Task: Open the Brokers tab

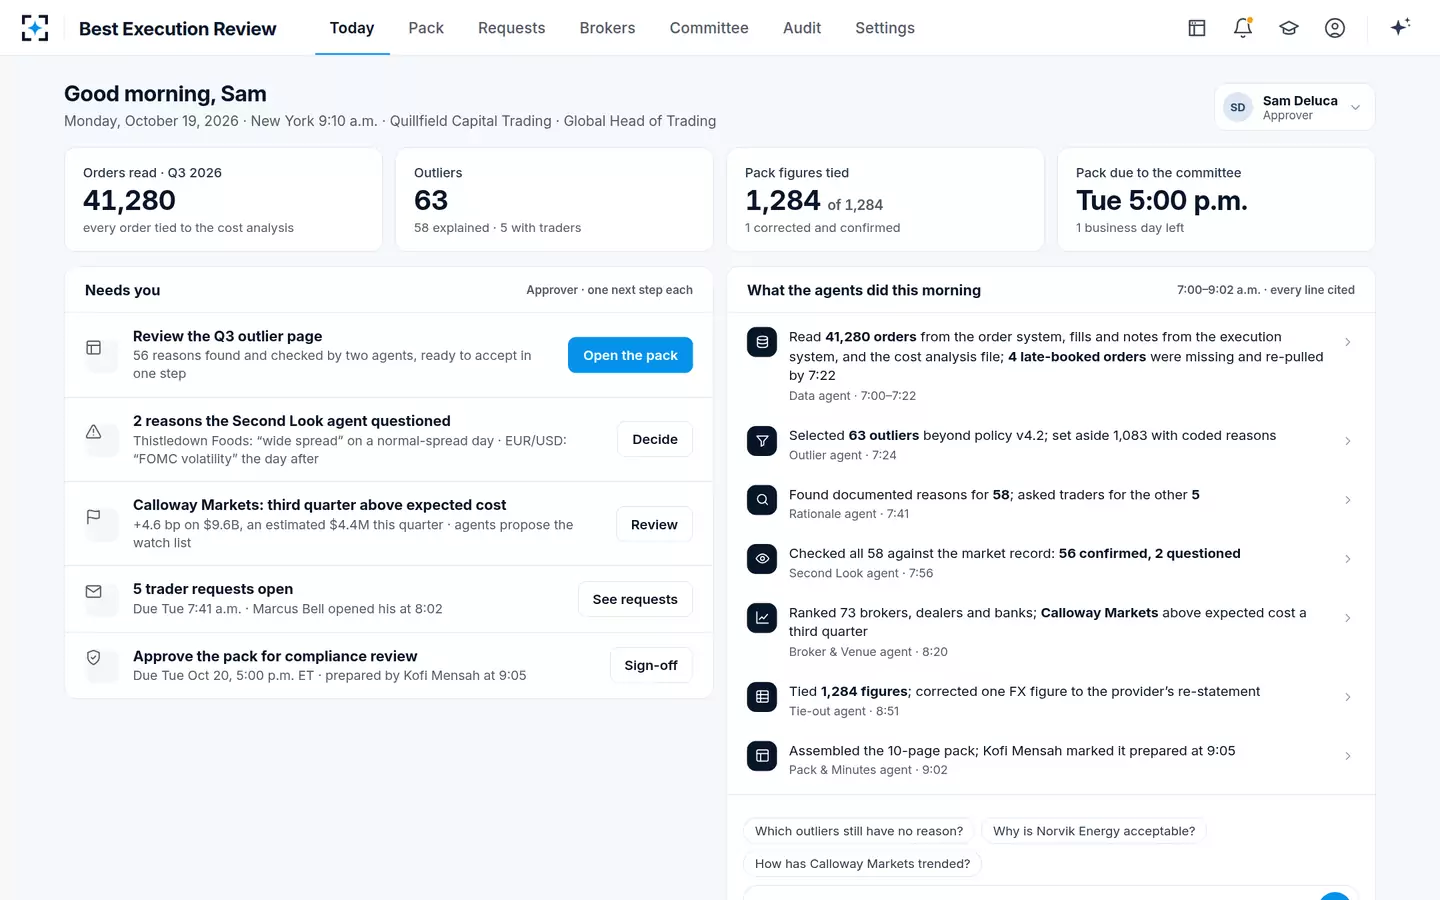Action: click(607, 28)
